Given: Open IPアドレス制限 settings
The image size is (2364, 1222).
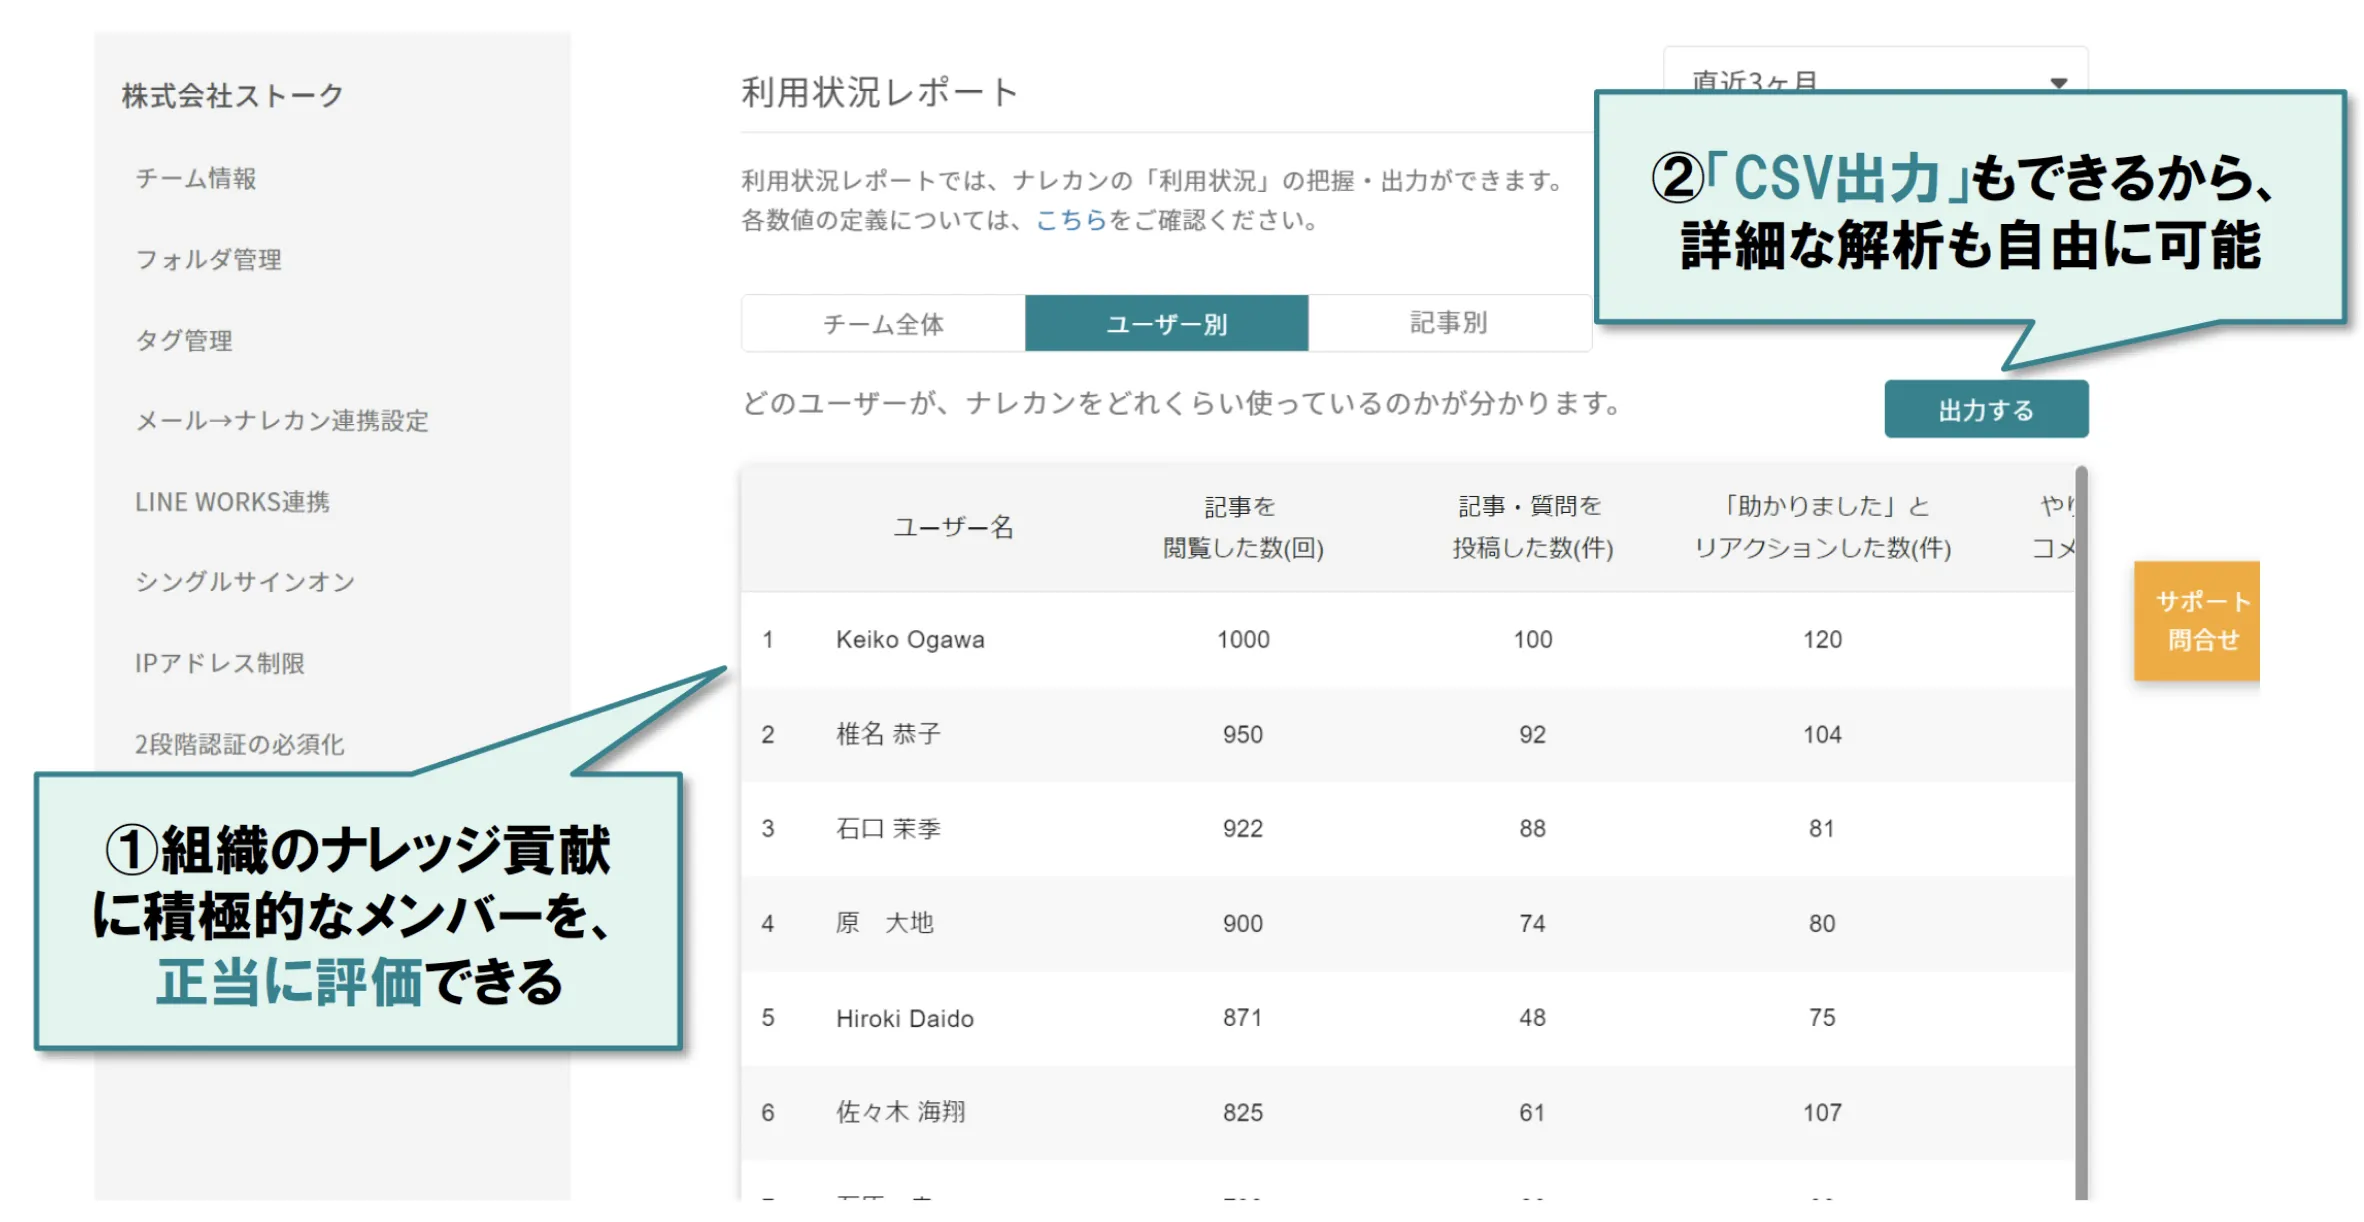Looking at the screenshot, I should [x=220, y=663].
